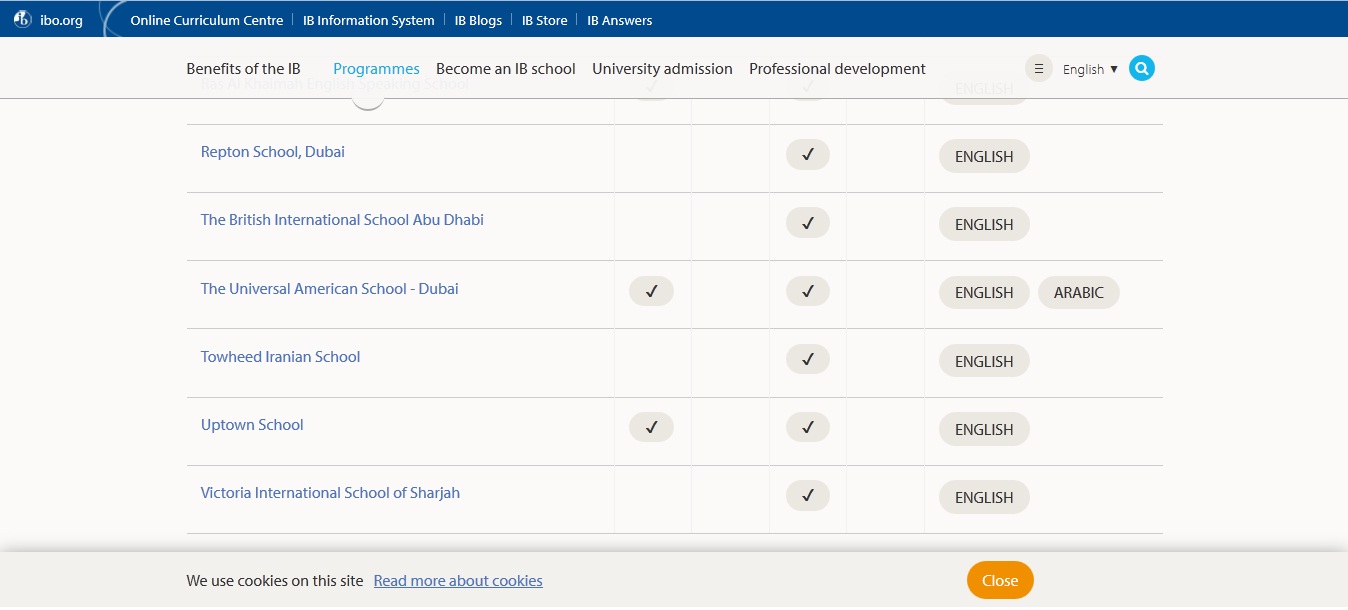Open Victoria International School of Sharjah link
The height and width of the screenshot is (610, 1348).
tap(330, 493)
